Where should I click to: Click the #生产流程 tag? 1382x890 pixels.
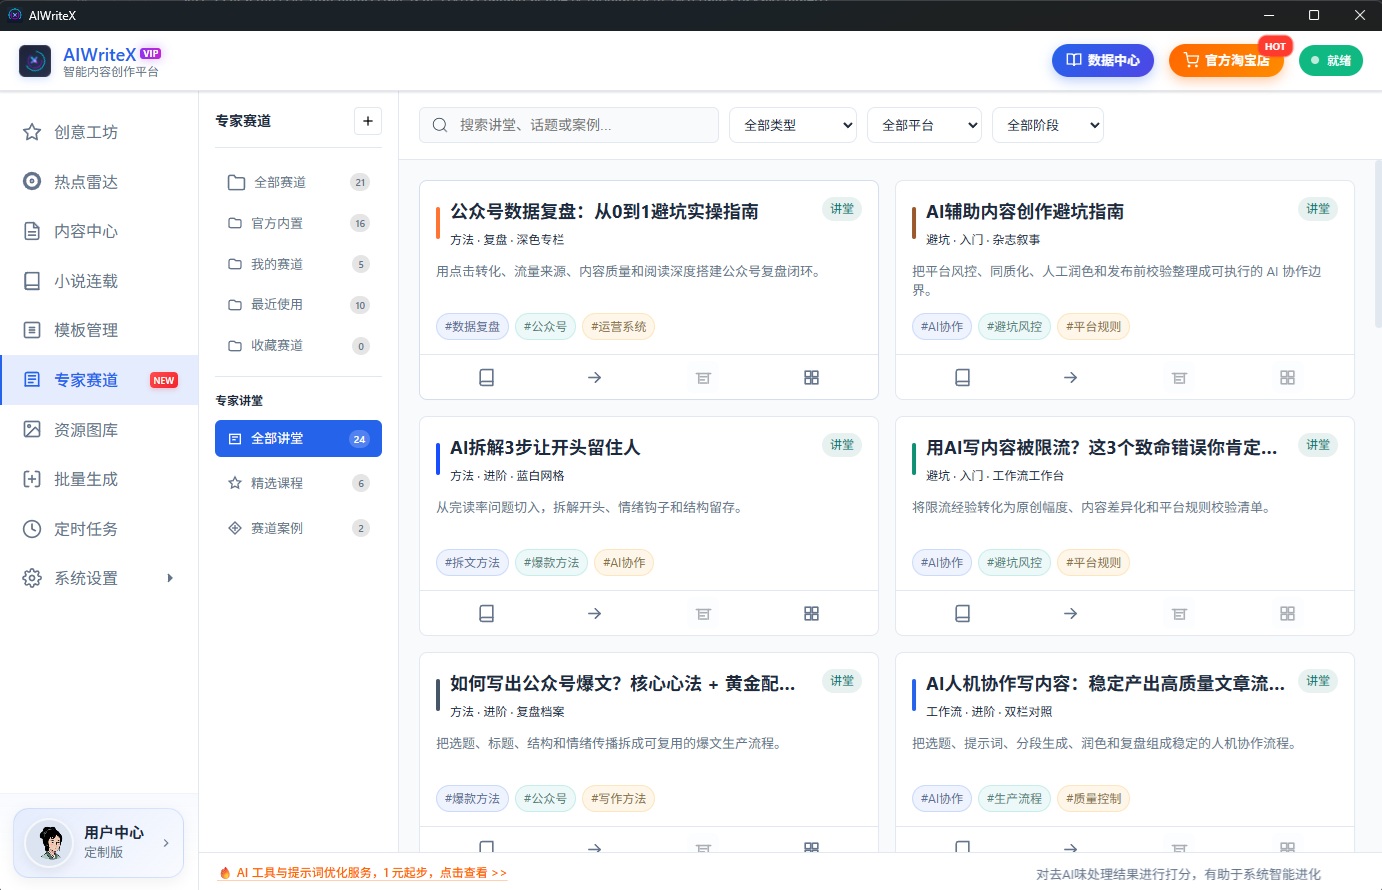(1014, 798)
